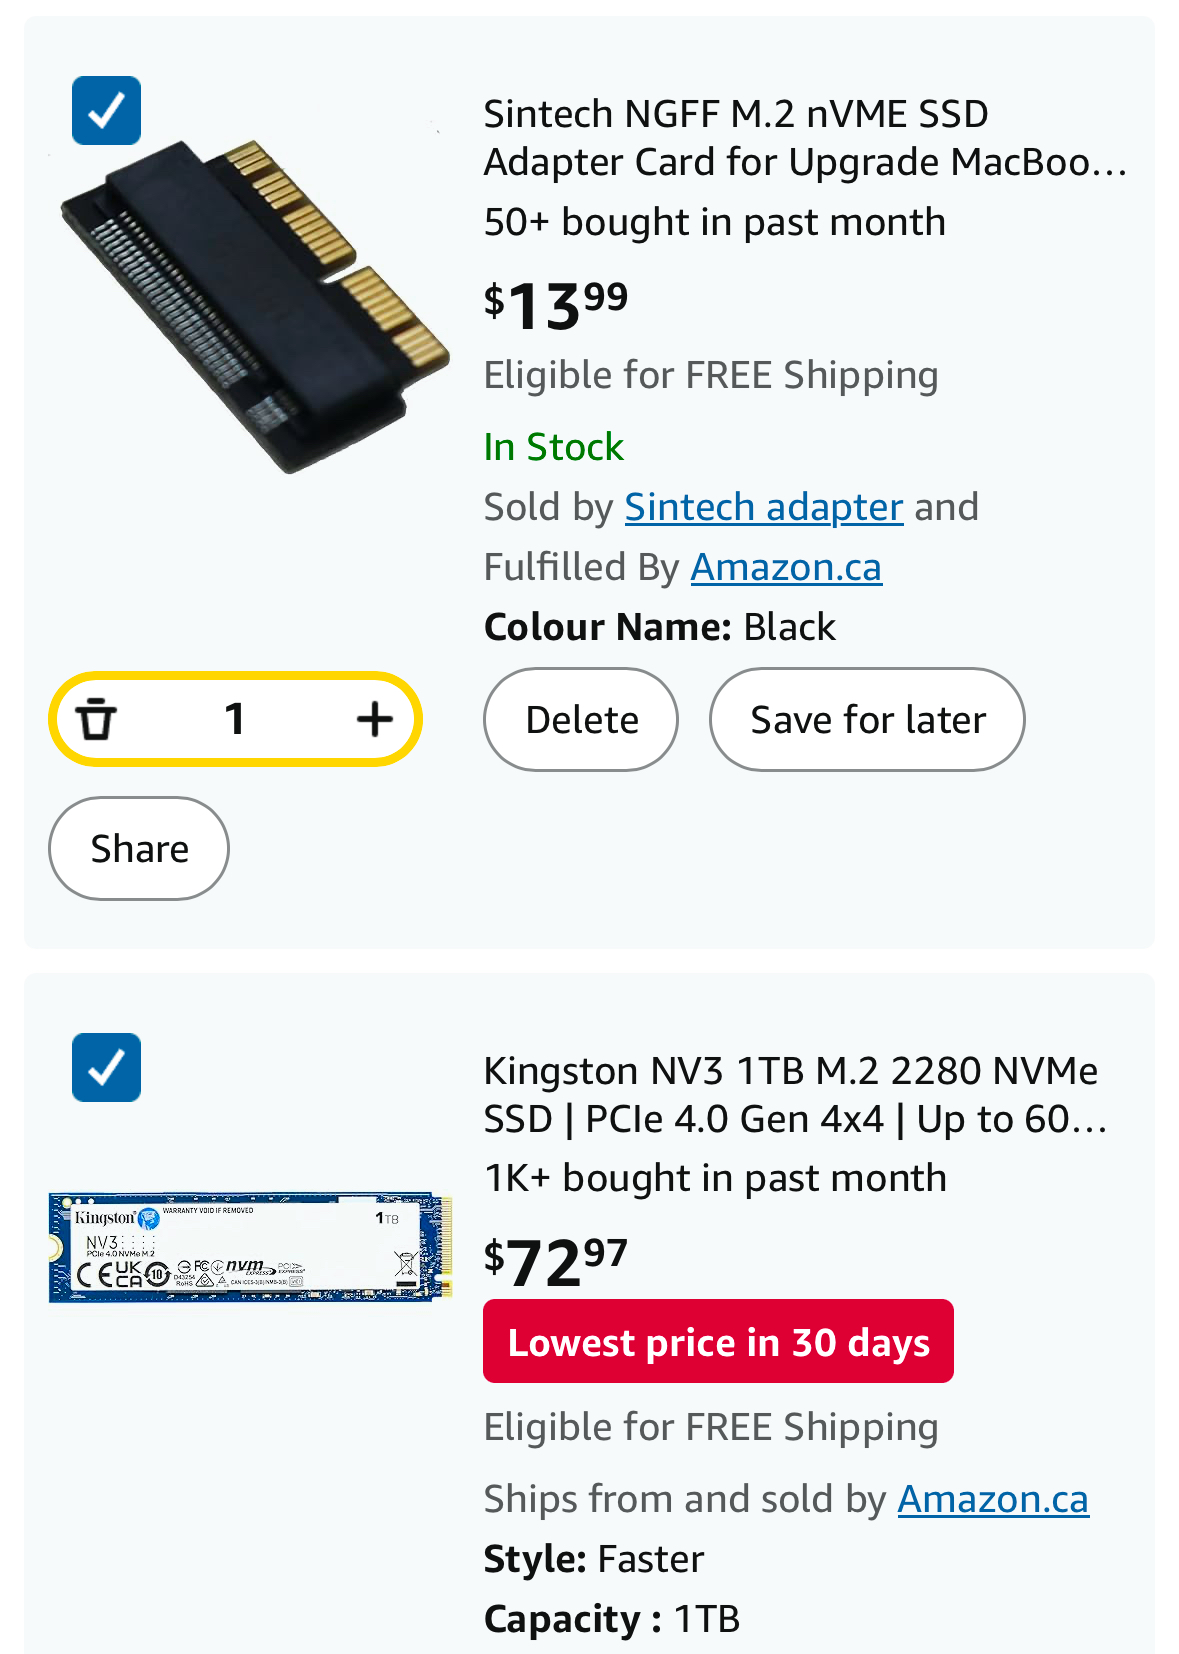The height and width of the screenshot is (1654, 1179).
Task: Open Amazon.ca link for Kingston seller
Action: point(993,1499)
